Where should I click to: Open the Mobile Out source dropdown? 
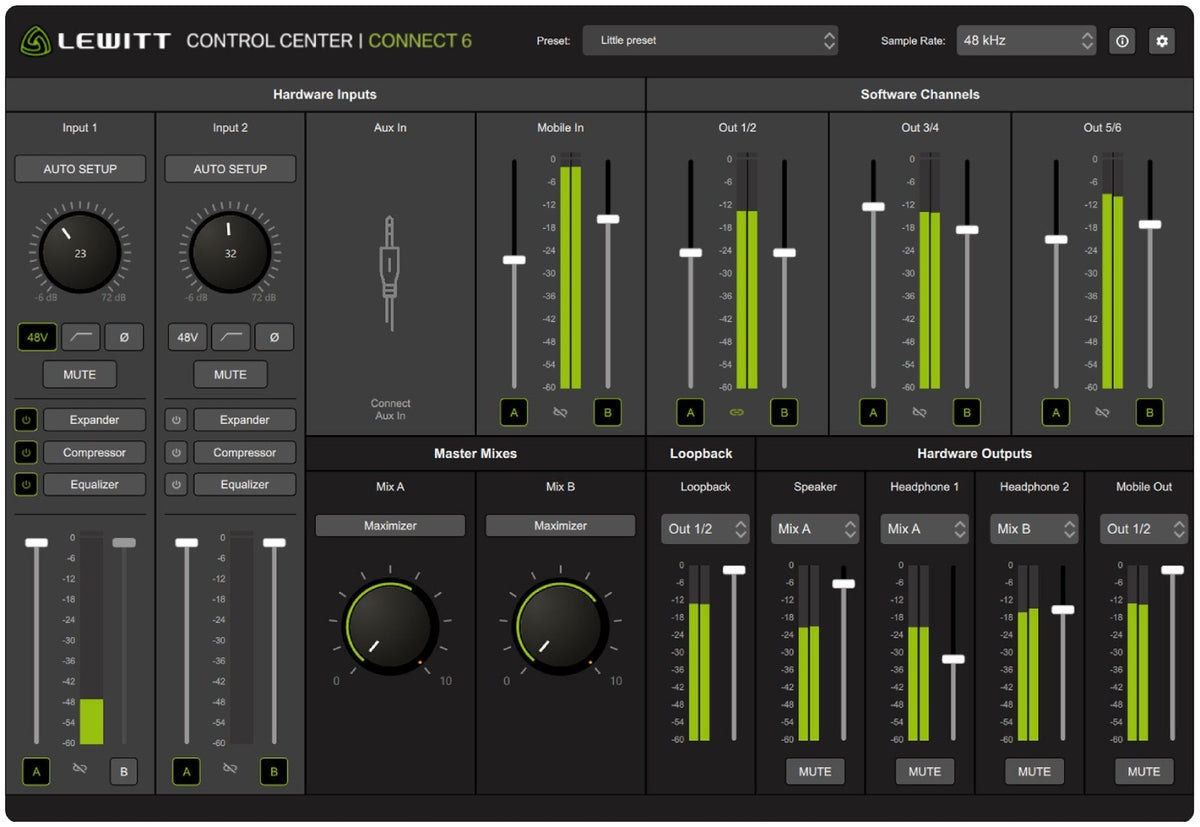click(1144, 529)
